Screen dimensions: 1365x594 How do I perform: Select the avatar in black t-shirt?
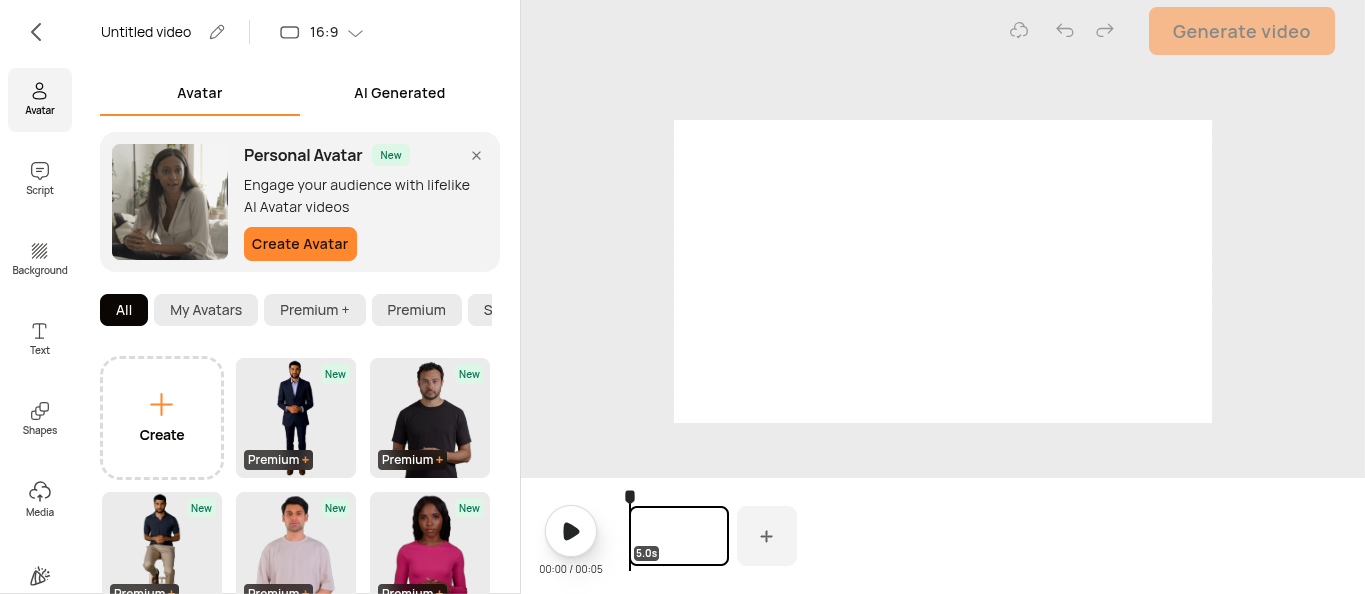pyautogui.click(x=430, y=418)
